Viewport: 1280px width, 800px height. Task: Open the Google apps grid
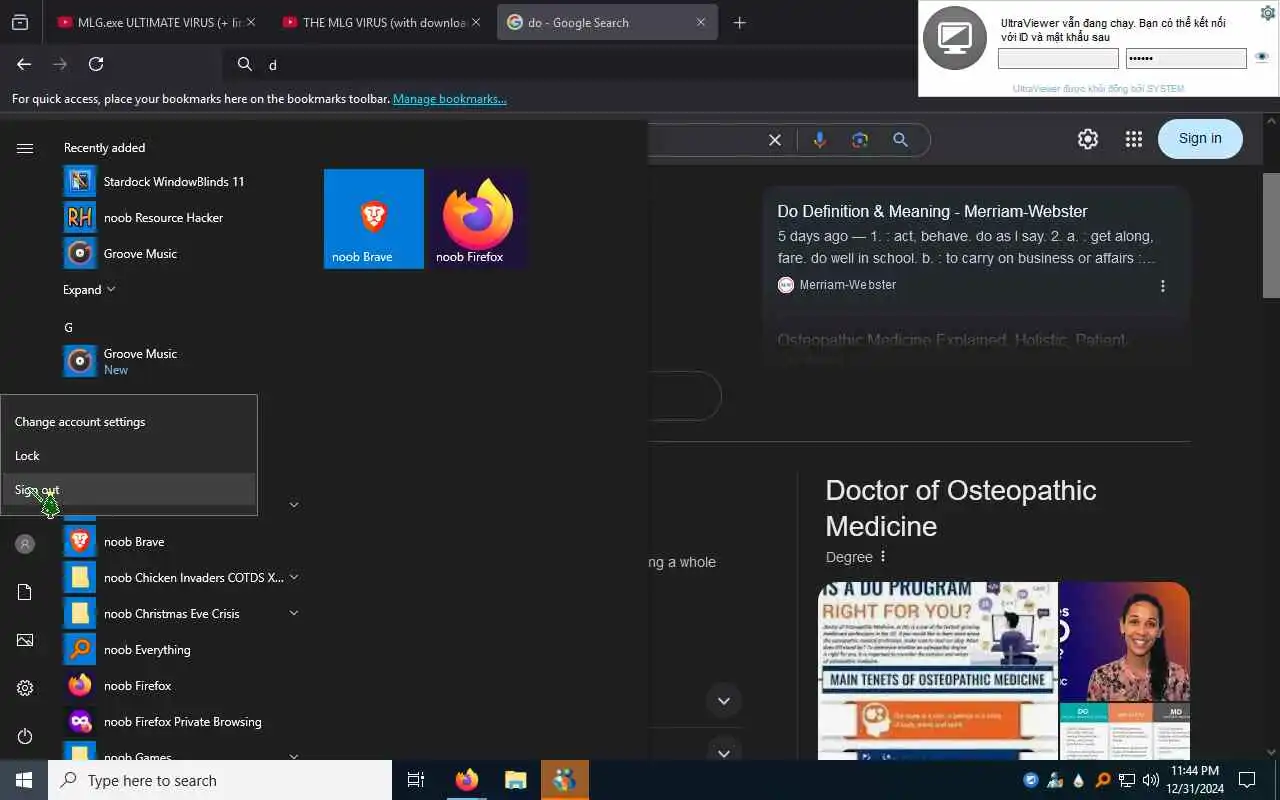[x=1133, y=139]
